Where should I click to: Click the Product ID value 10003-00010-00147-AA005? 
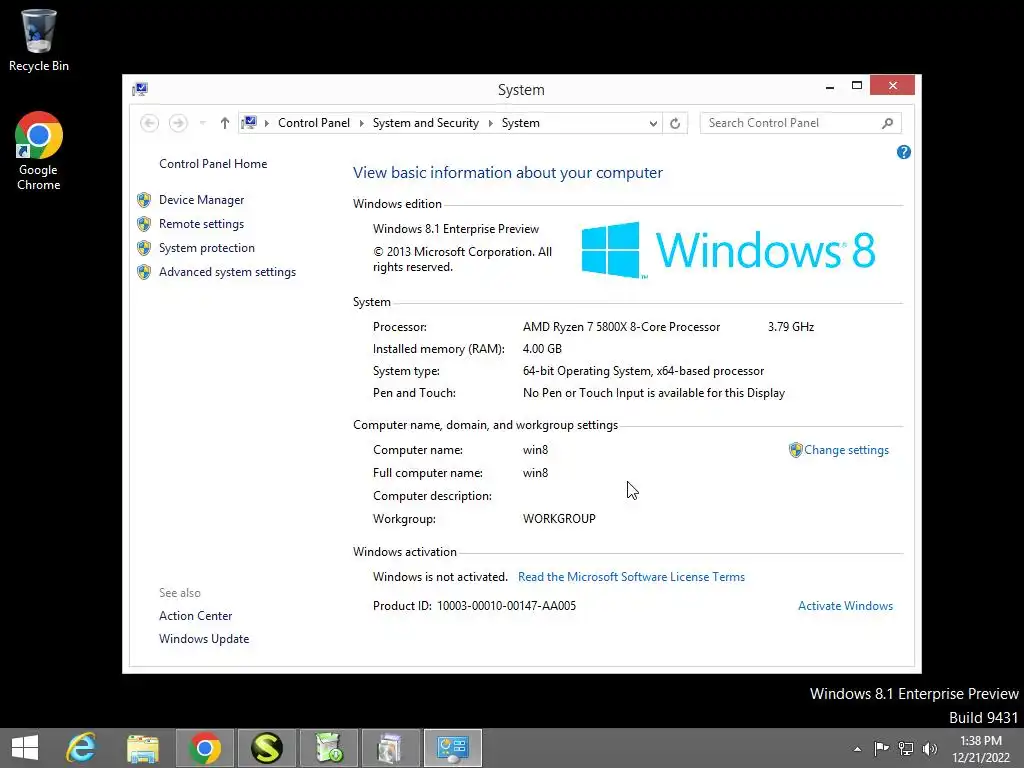pos(506,606)
